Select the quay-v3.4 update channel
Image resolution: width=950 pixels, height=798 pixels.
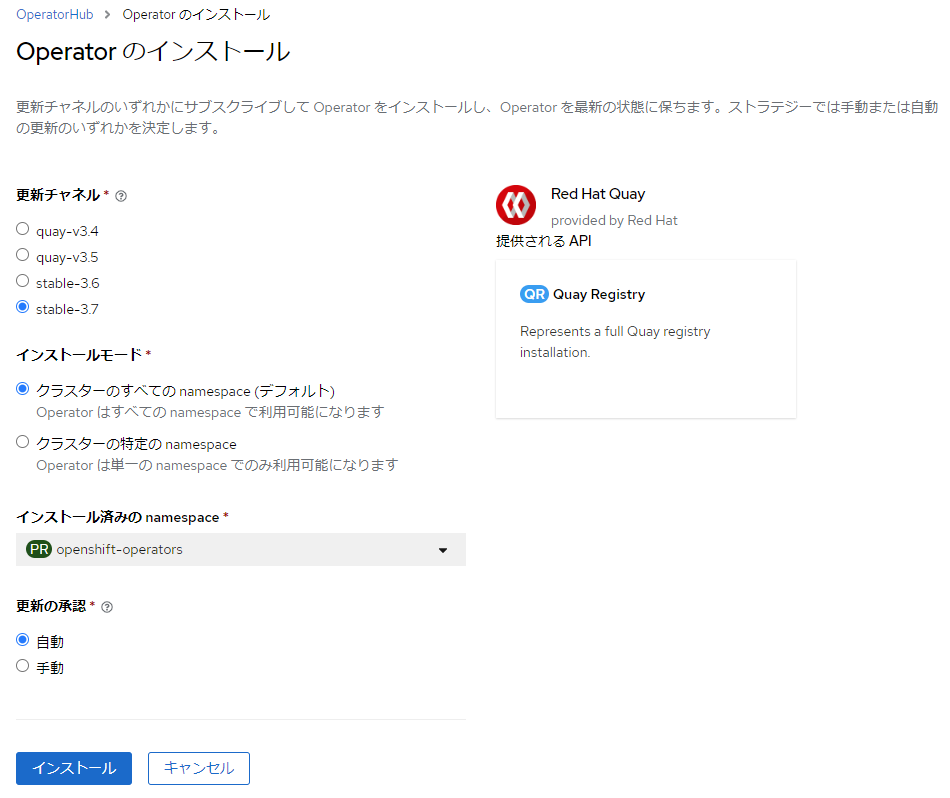pyautogui.click(x=22, y=228)
